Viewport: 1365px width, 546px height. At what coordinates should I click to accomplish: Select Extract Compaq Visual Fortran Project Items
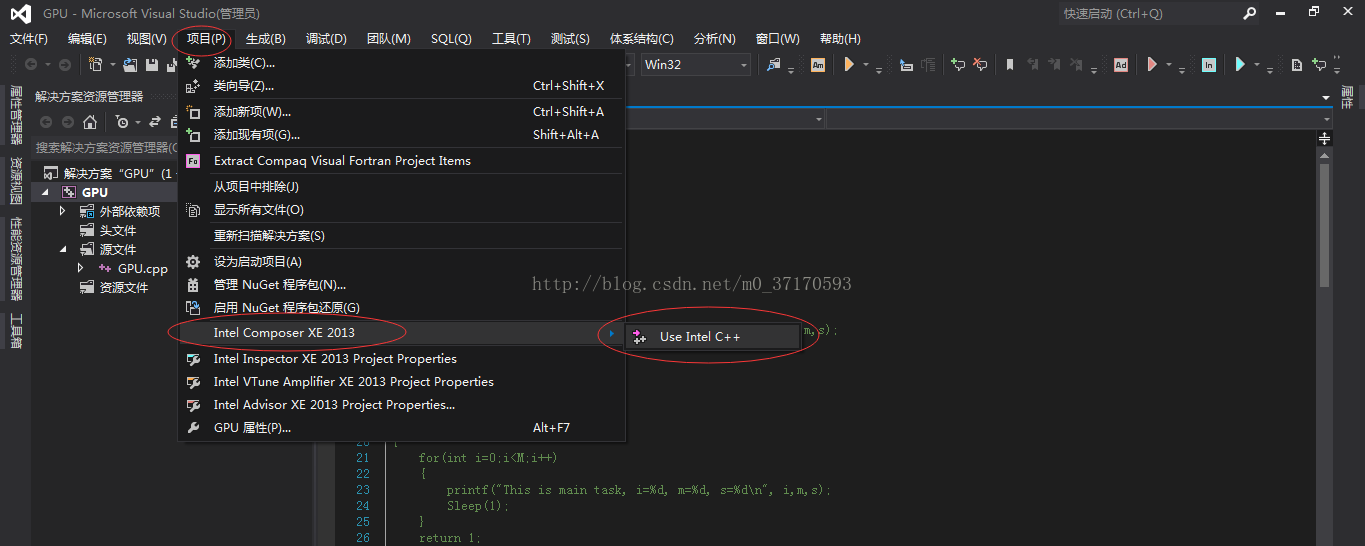click(x=401, y=161)
